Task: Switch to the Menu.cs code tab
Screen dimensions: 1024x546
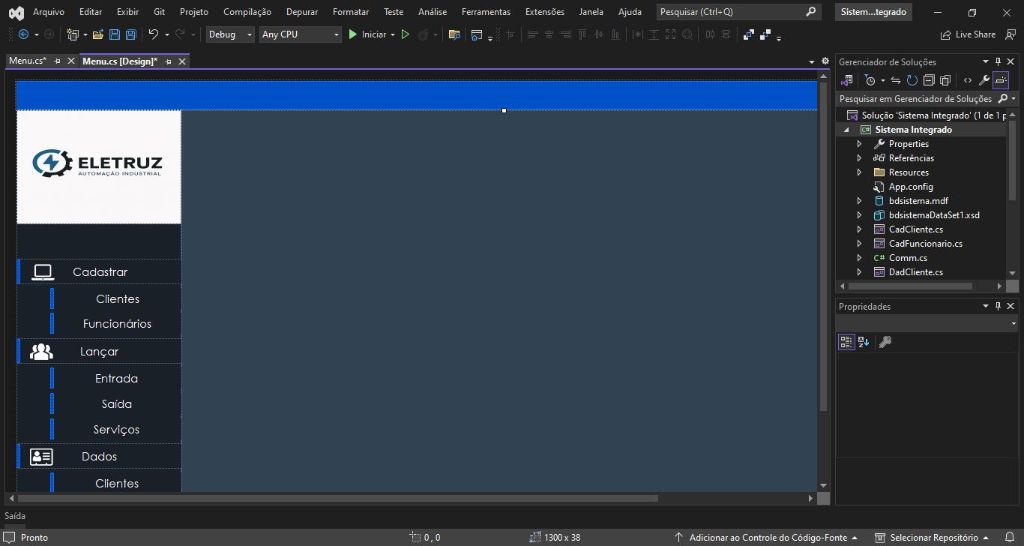Action: coord(28,61)
